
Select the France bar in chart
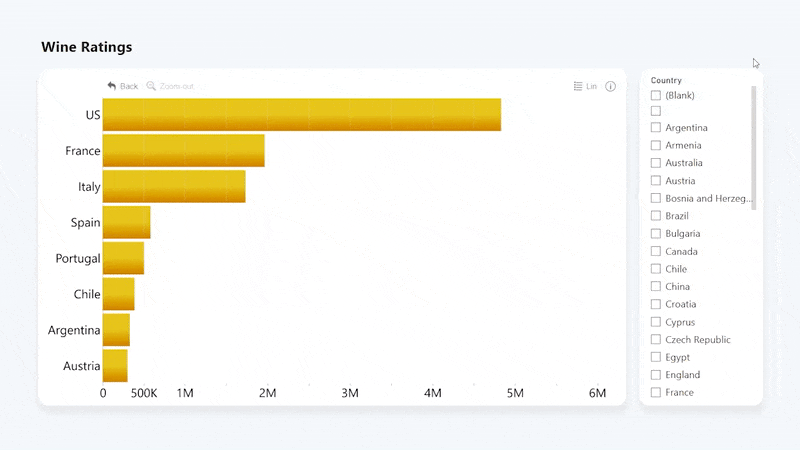coord(183,151)
